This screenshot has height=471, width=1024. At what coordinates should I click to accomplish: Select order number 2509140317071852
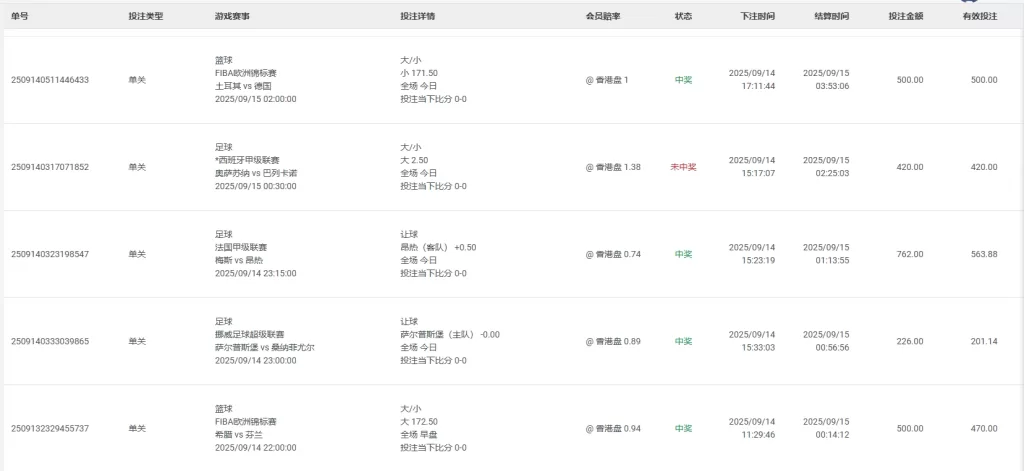point(50,167)
